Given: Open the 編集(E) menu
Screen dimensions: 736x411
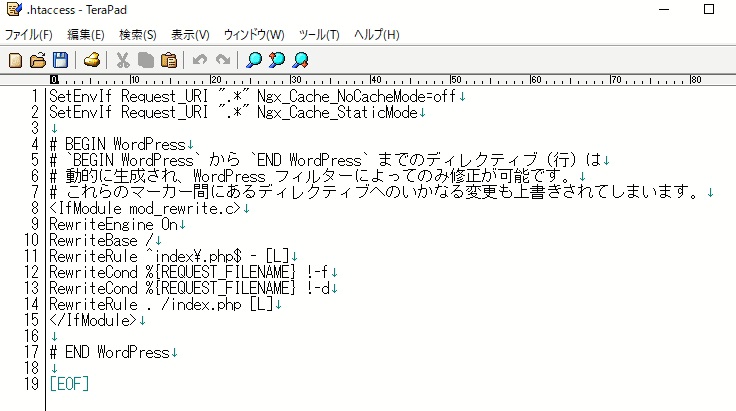Looking at the screenshot, I should pyautogui.click(x=86, y=35).
